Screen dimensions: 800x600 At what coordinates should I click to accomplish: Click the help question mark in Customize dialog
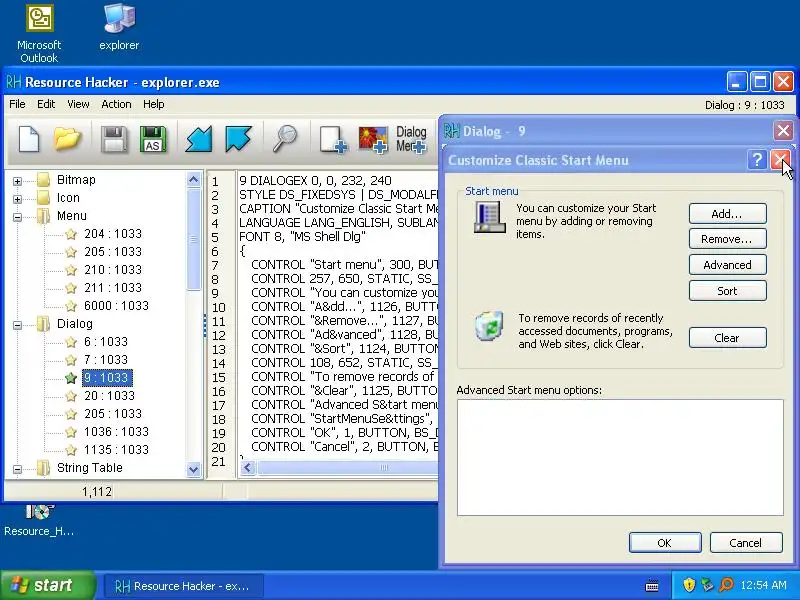pyautogui.click(x=757, y=160)
